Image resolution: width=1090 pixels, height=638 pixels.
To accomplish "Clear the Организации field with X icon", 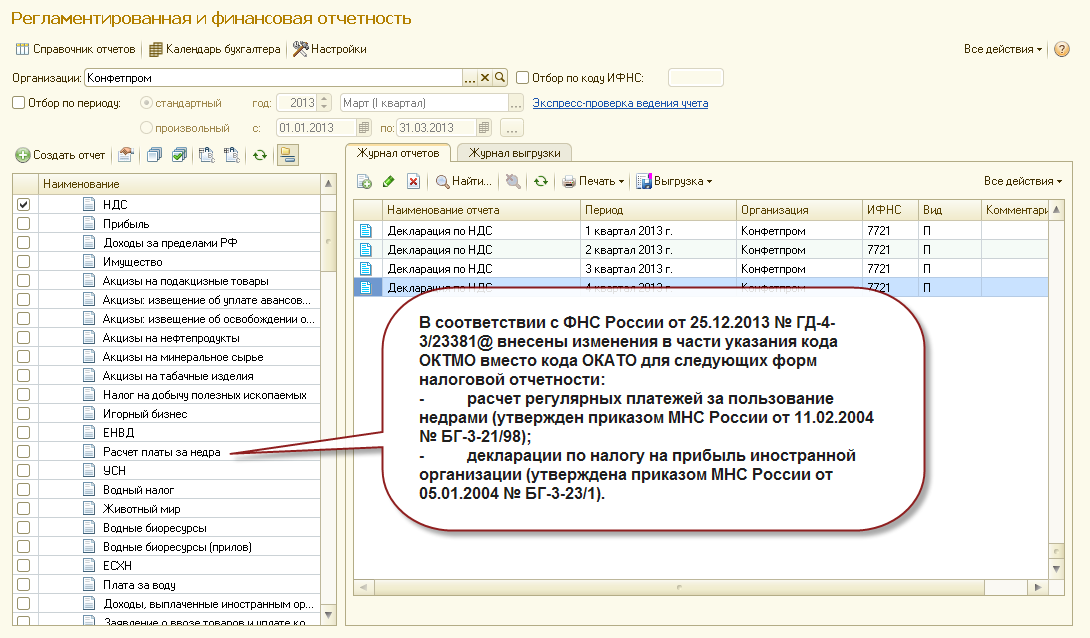I will point(485,78).
